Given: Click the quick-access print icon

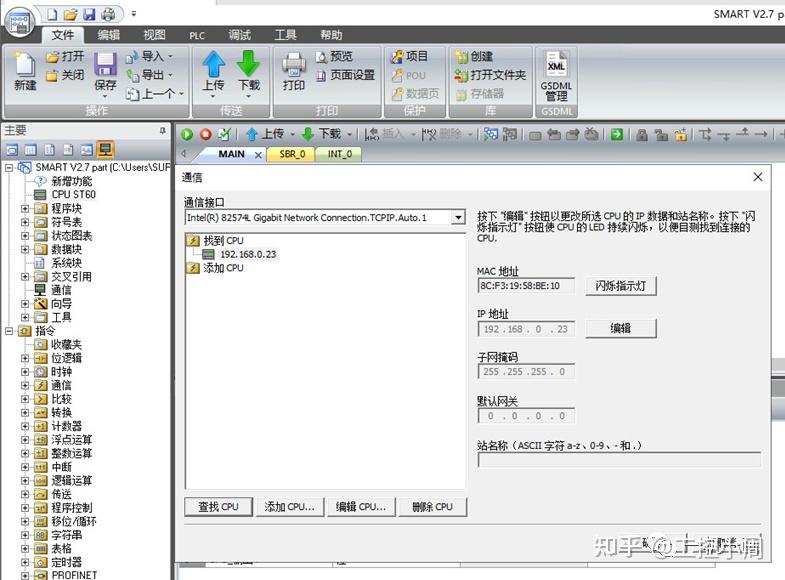Looking at the screenshot, I should pyautogui.click(x=108, y=14).
